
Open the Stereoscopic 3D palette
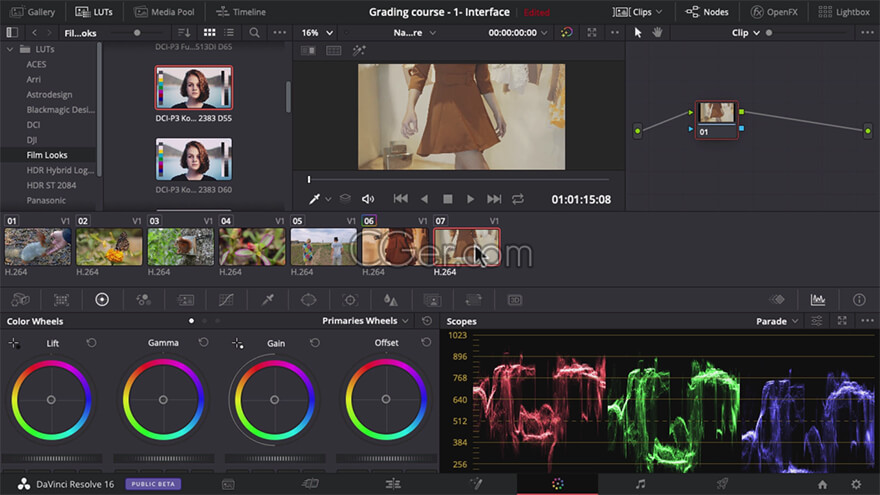pyautogui.click(x=515, y=300)
